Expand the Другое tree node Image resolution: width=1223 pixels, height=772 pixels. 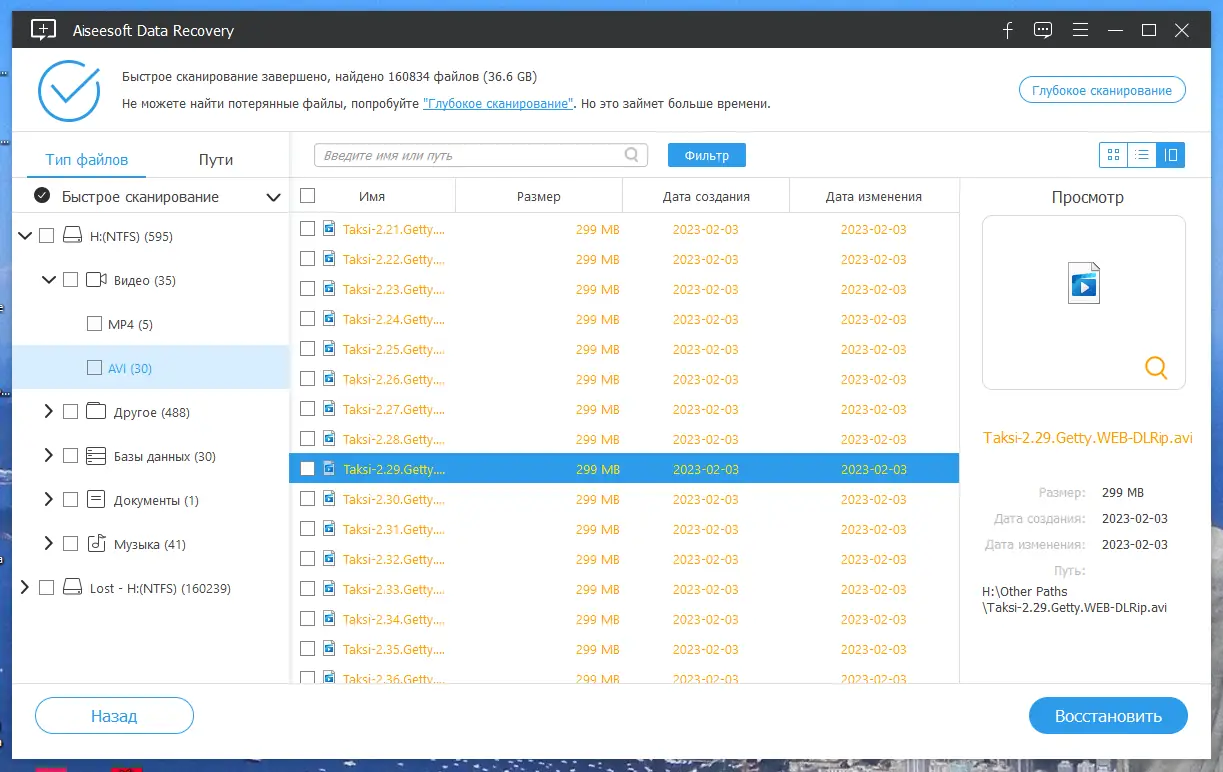pos(48,412)
